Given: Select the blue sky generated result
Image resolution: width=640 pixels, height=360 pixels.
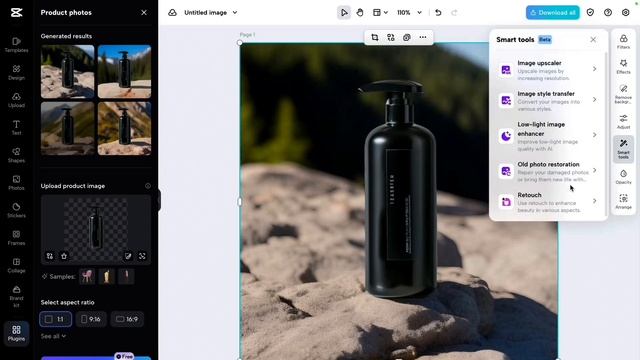Looking at the screenshot, I should tap(124, 71).
